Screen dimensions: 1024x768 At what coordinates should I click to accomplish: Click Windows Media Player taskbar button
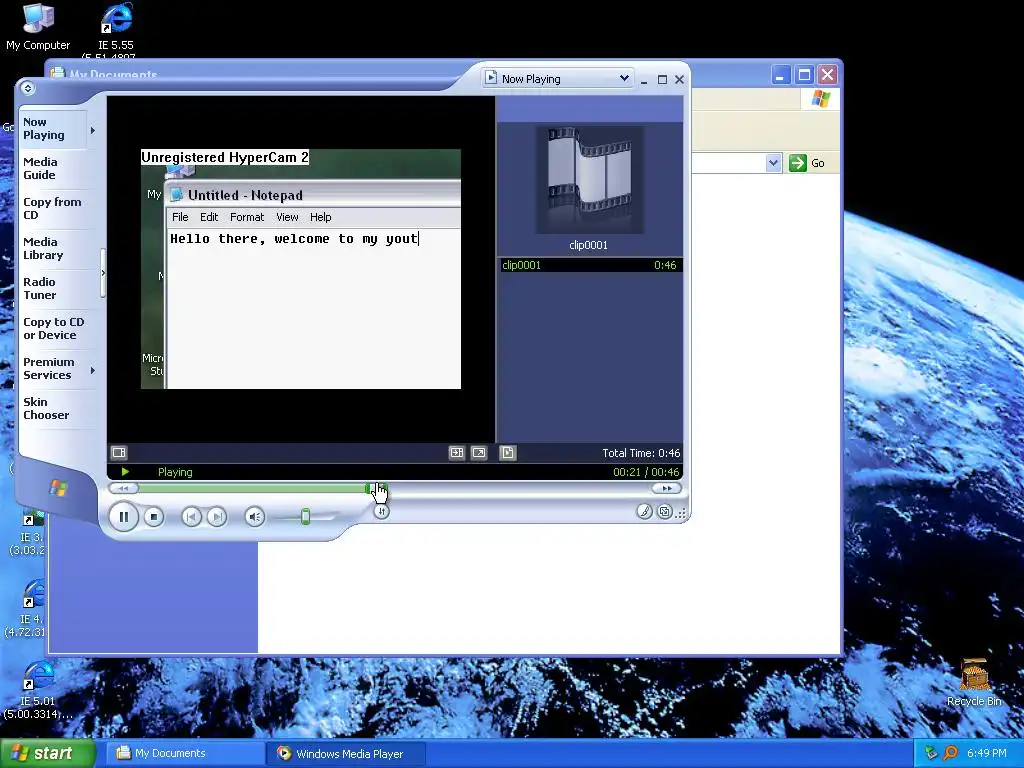tap(346, 754)
